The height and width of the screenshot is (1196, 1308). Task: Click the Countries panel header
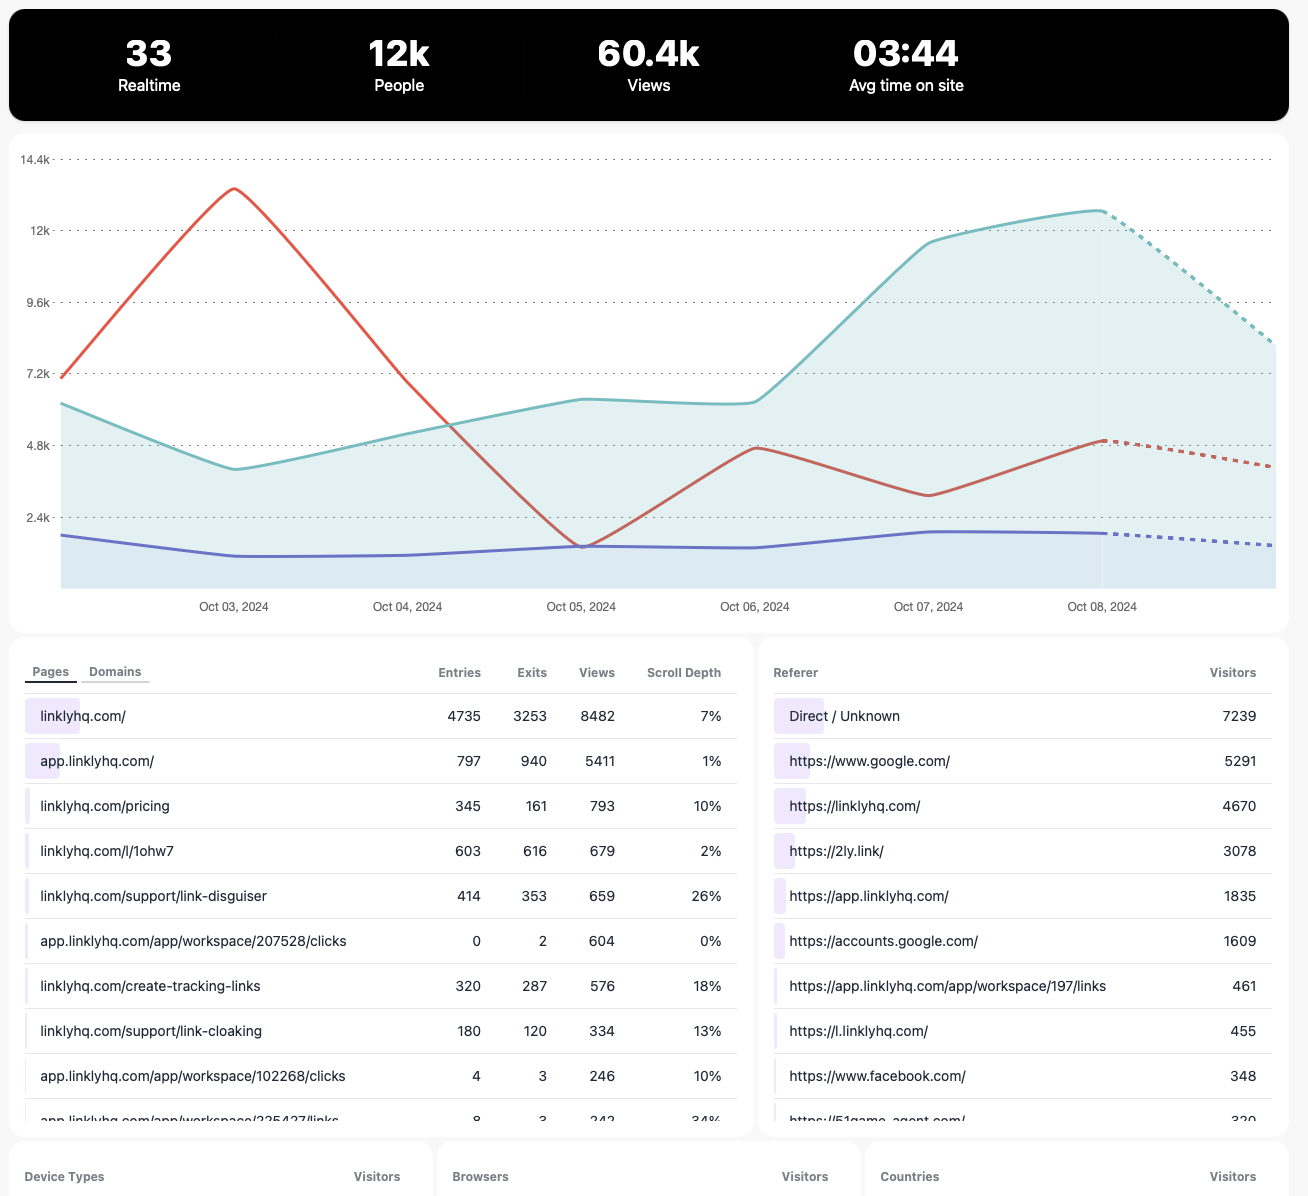(x=909, y=1177)
